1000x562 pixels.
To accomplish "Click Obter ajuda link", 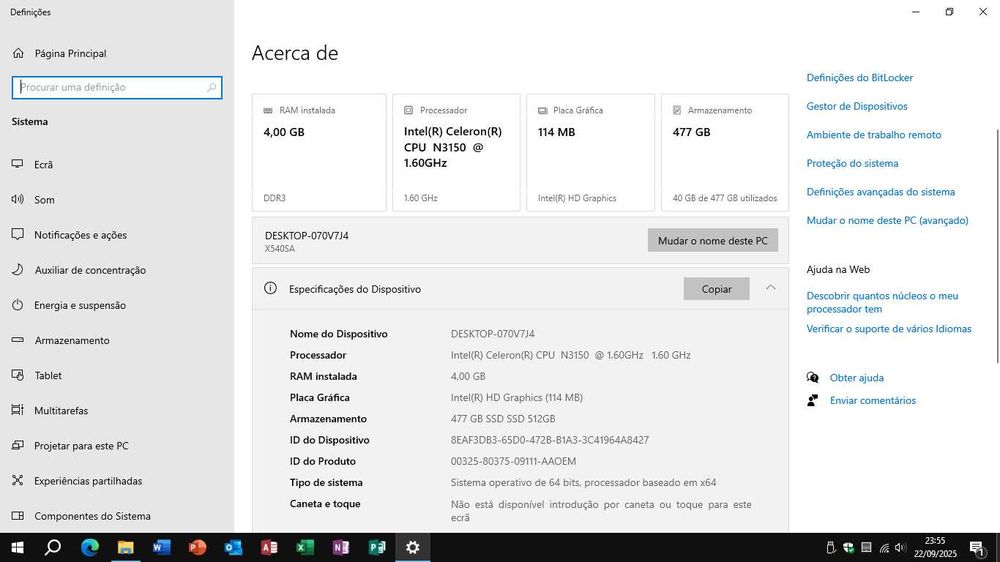I will 857,378.
